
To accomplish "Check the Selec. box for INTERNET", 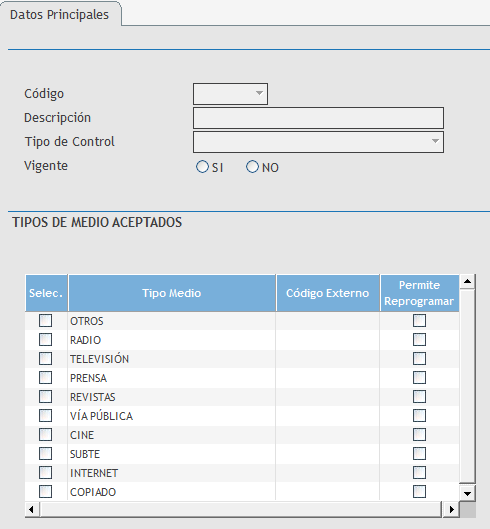I will pos(45,473).
